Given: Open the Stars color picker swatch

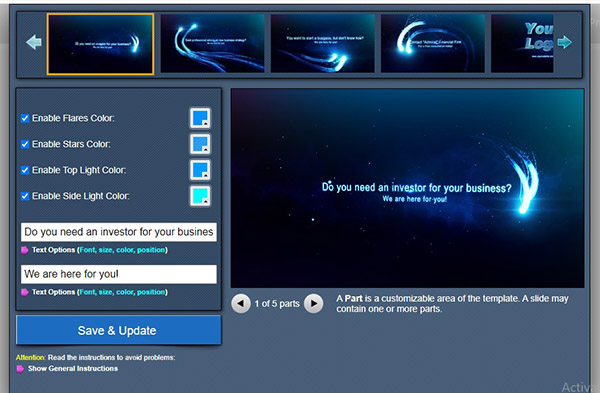Looking at the screenshot, I should pos(200,144).
